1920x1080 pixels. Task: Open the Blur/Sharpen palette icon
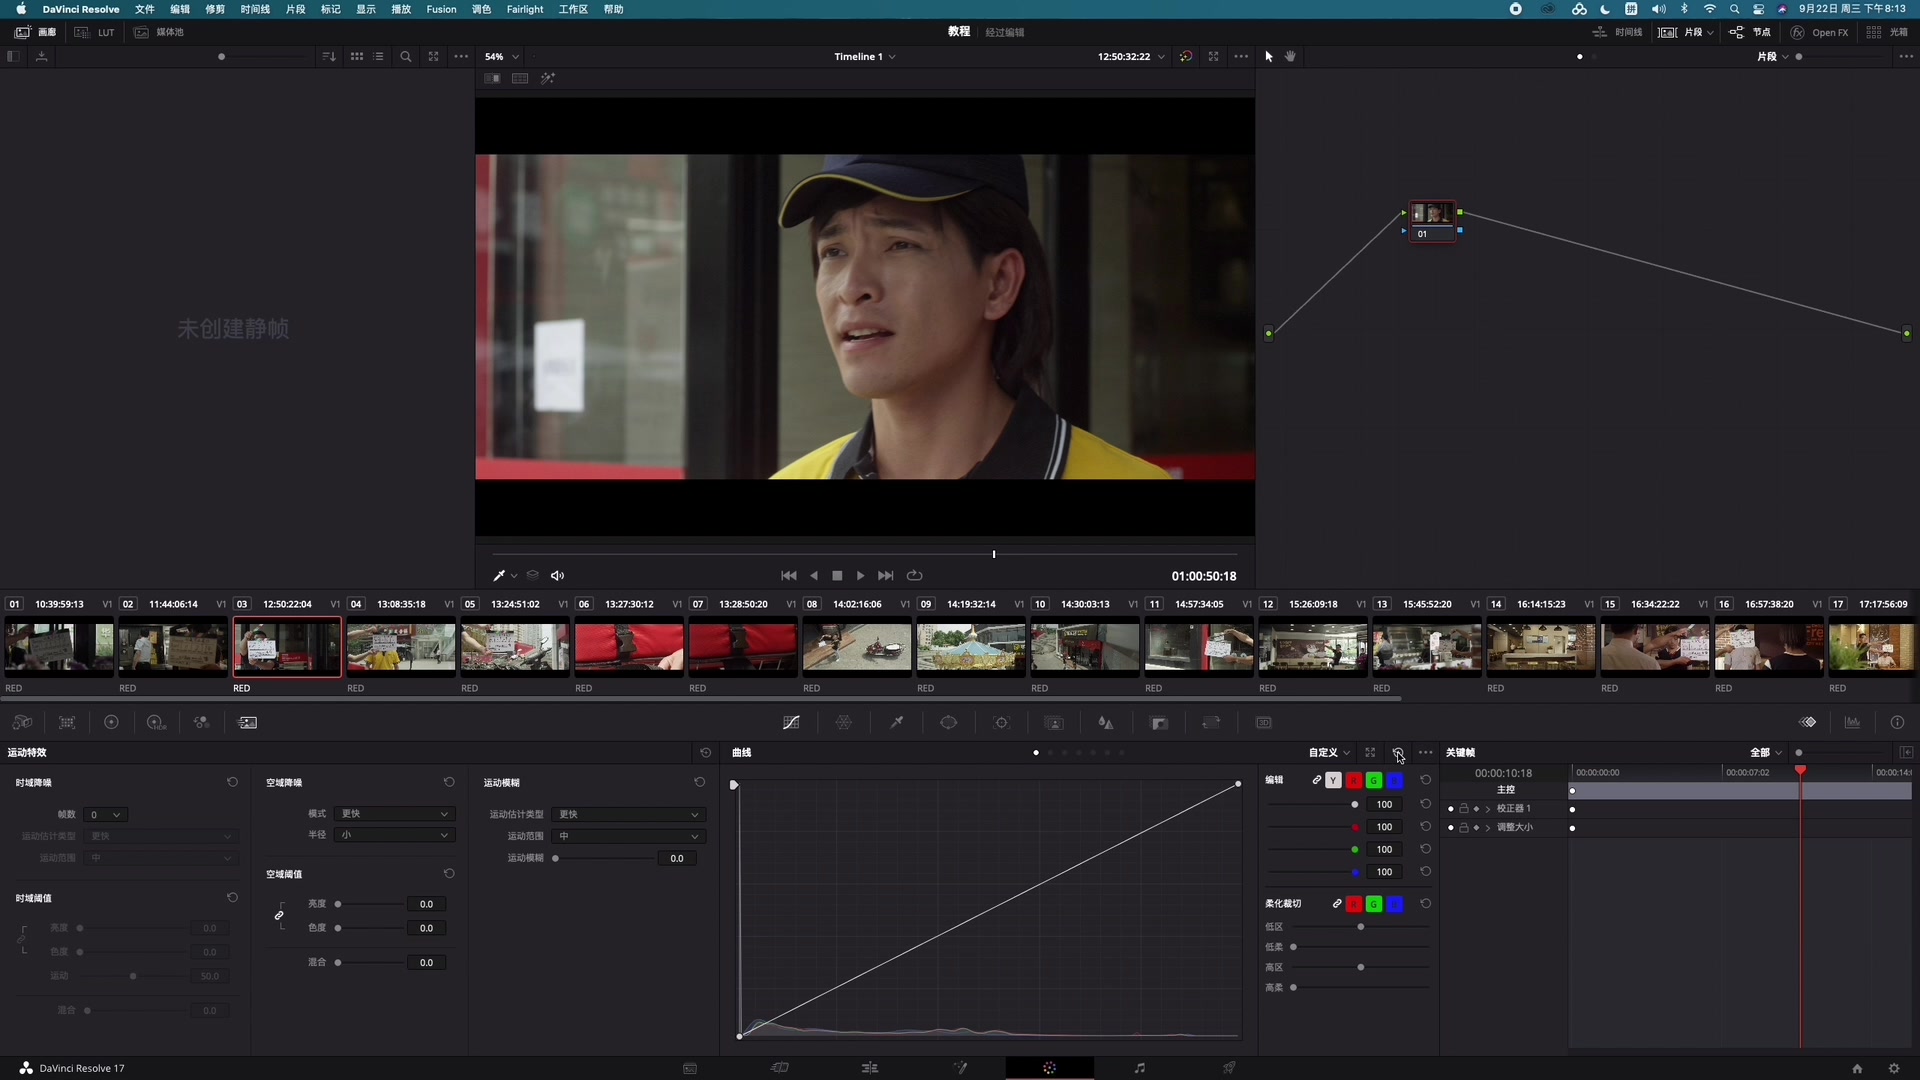[1106, 723]
